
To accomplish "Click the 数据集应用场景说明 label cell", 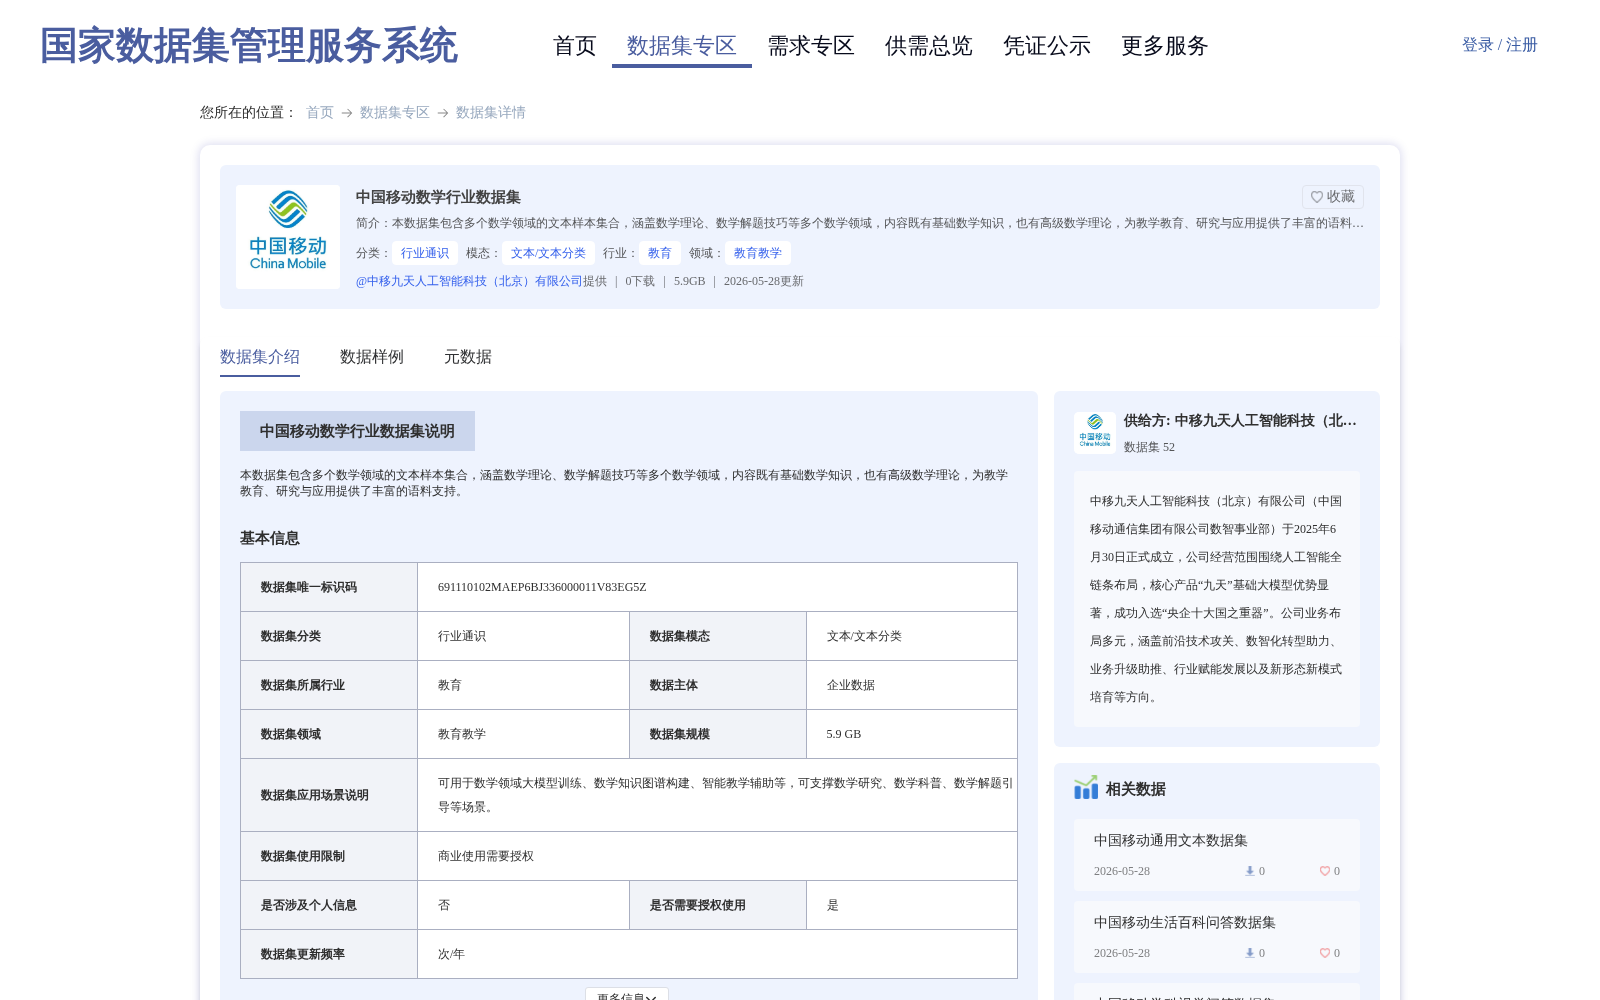I will point(329,795).
